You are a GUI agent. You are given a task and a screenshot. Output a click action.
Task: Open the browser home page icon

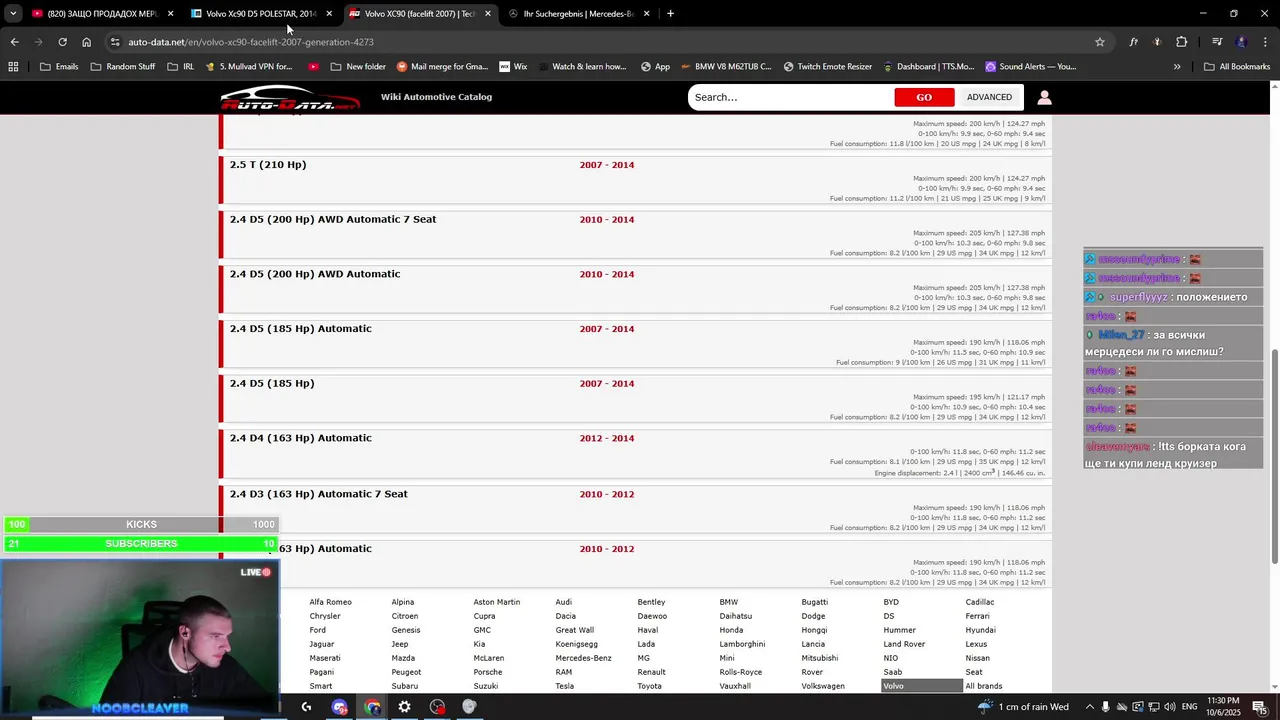(87, 42)
